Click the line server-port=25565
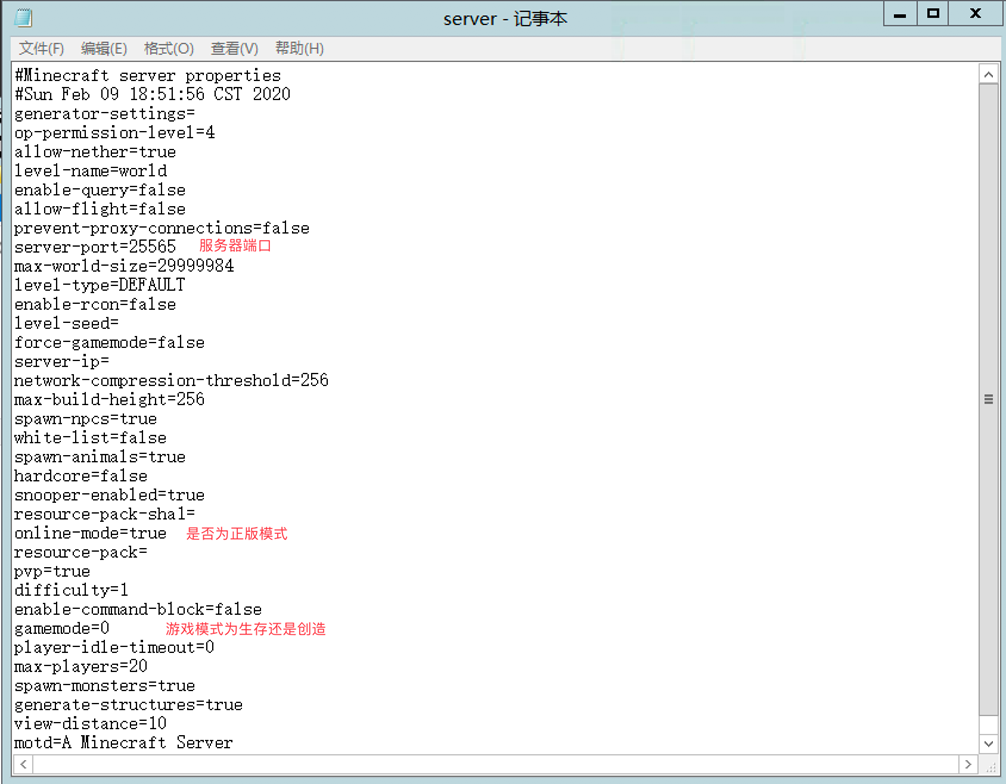 tap(95, 247)
